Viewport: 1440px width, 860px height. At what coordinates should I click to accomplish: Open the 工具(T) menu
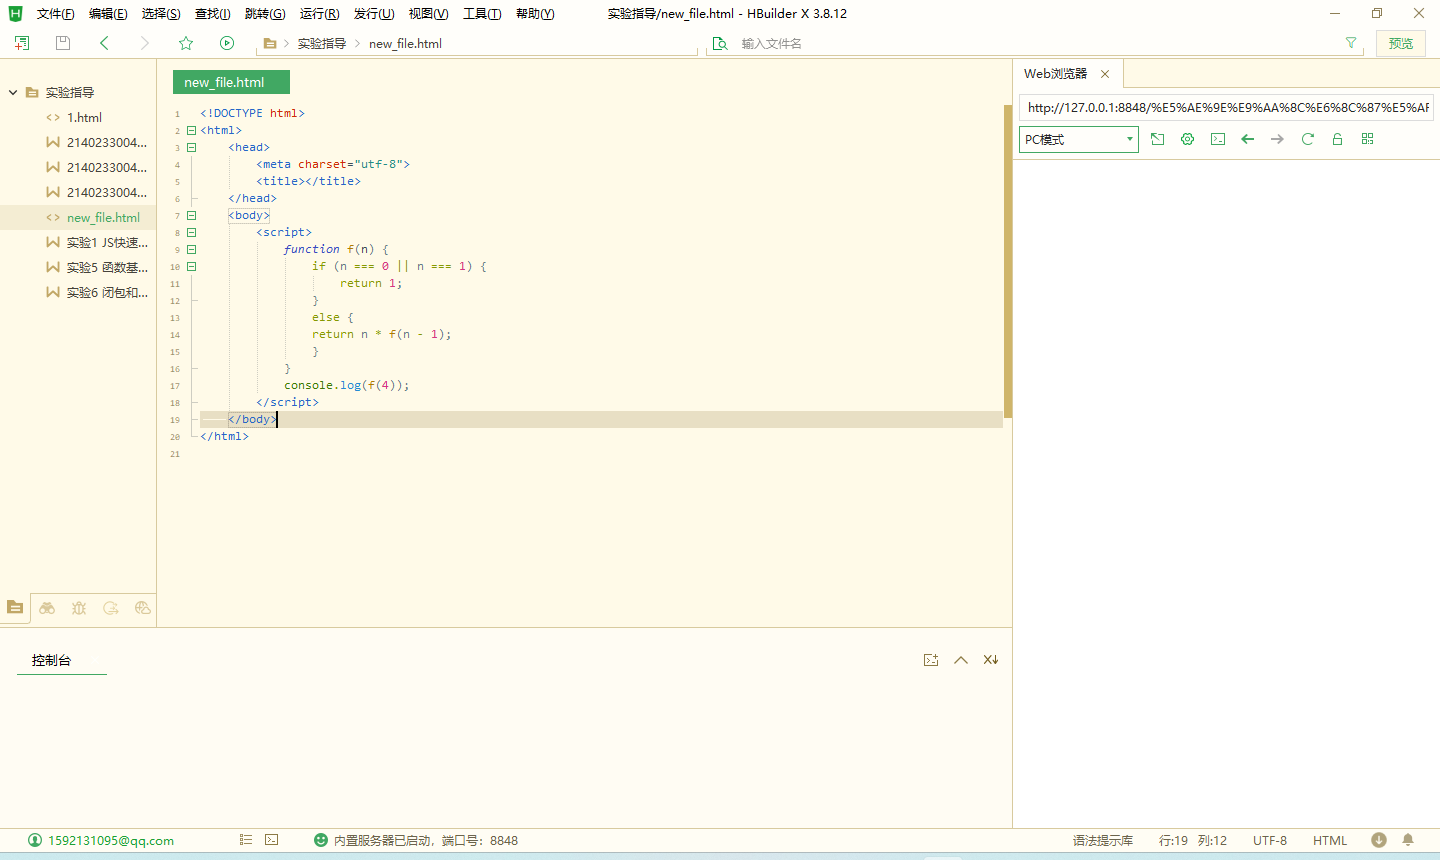click(x=482, y=14)
